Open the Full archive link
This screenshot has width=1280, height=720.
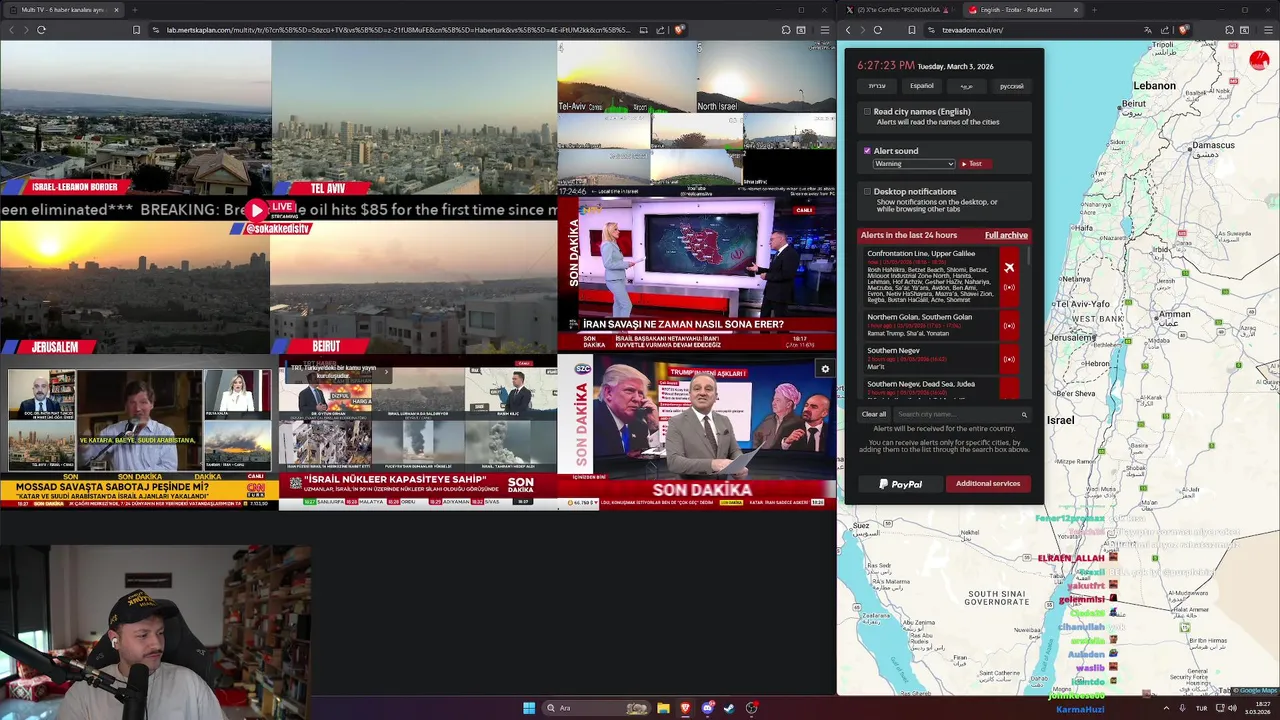[1006, 235]
